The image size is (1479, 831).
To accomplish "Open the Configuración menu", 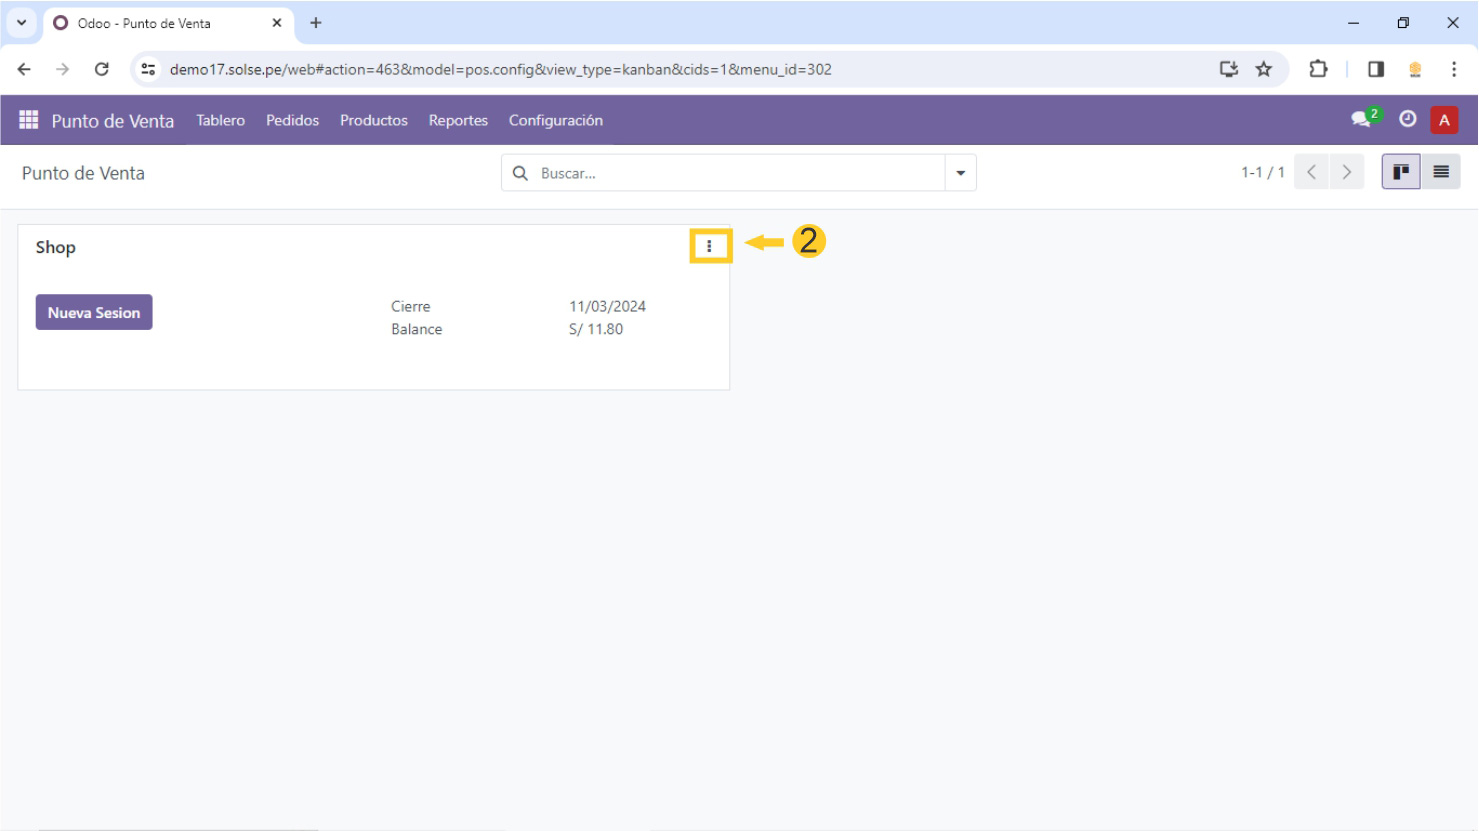I will coord(555,120).
